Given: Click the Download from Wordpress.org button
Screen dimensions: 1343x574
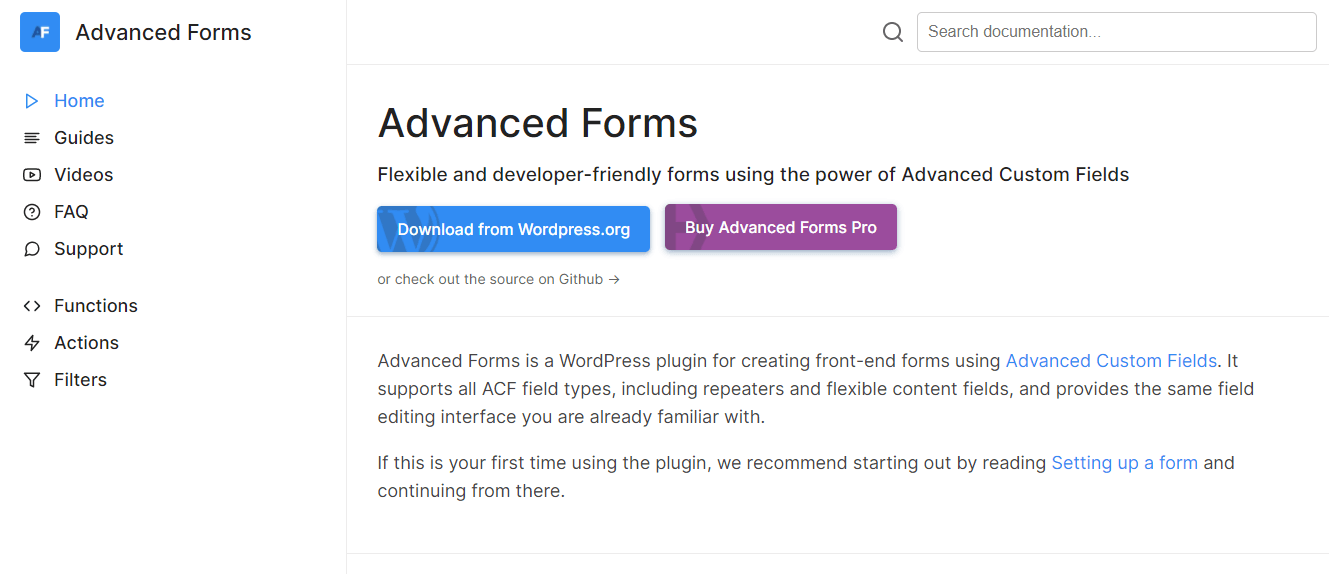Looking at the screenshot, I should (x=513, y=229).
